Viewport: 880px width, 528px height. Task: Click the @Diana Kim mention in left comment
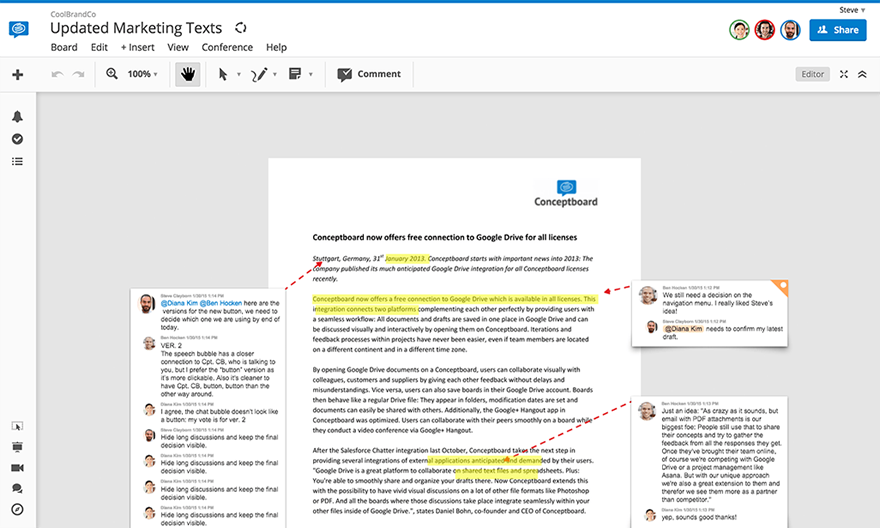click(180, 303)
